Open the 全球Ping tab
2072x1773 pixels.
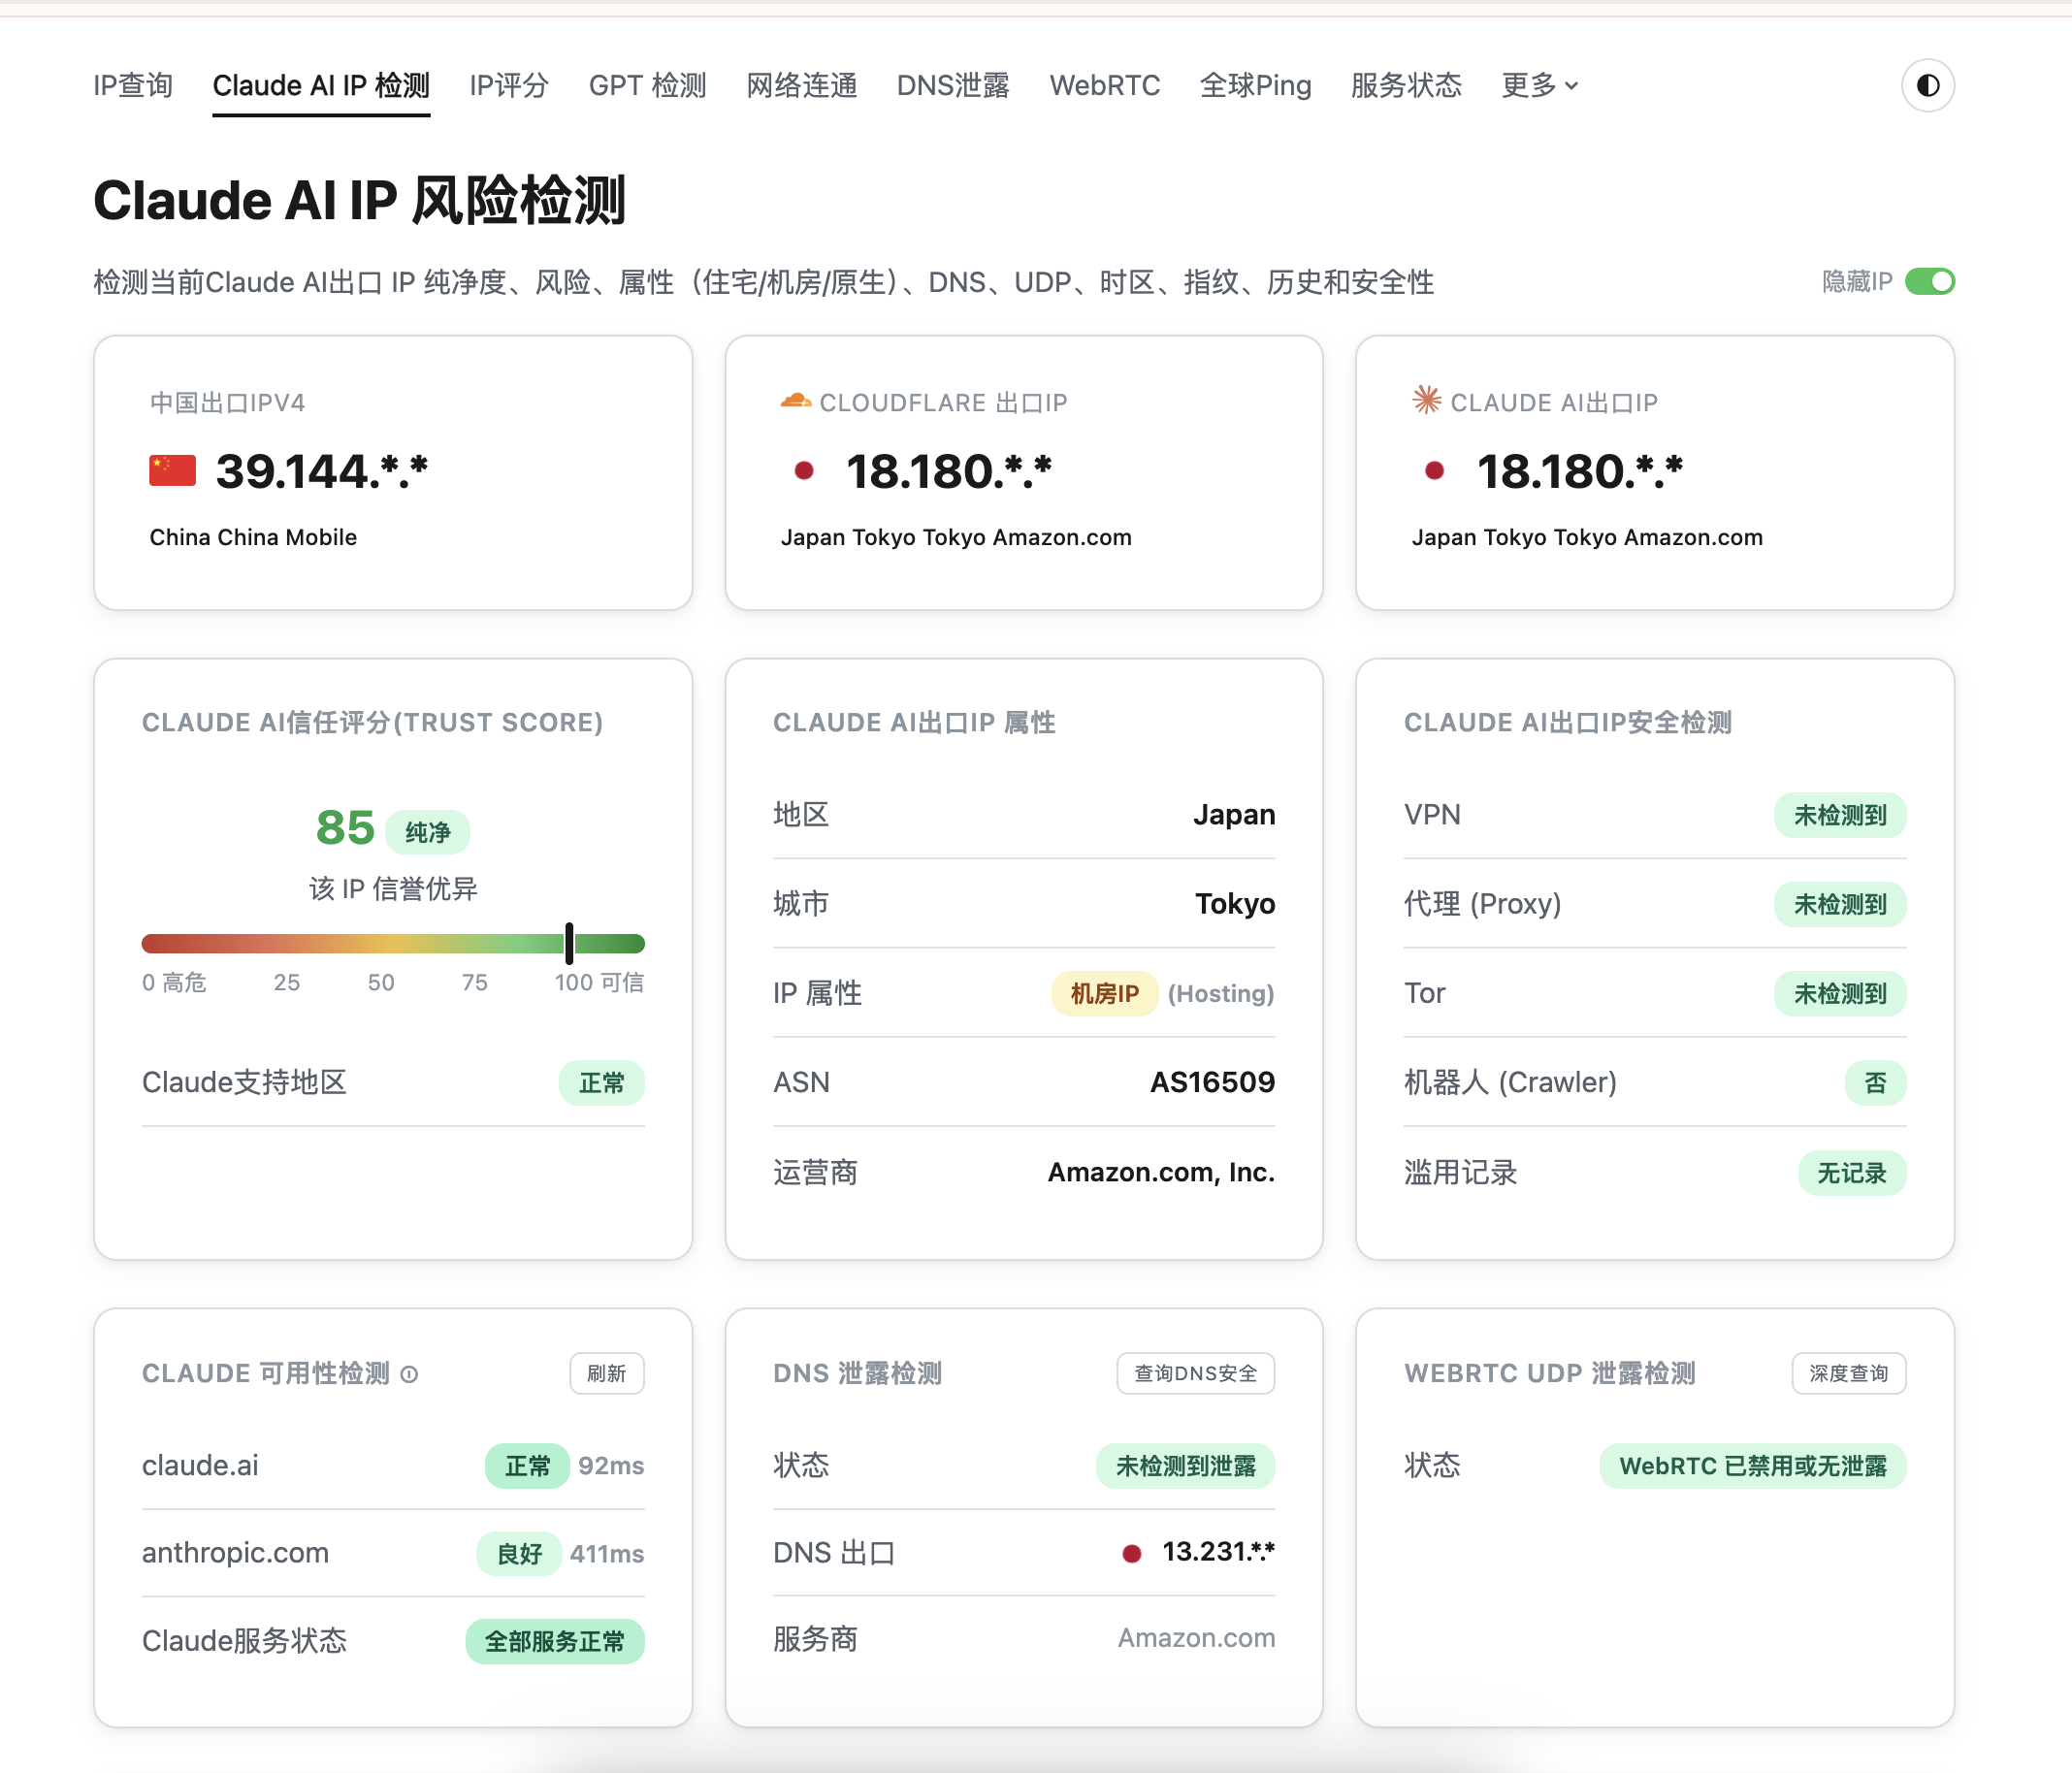1255,85
